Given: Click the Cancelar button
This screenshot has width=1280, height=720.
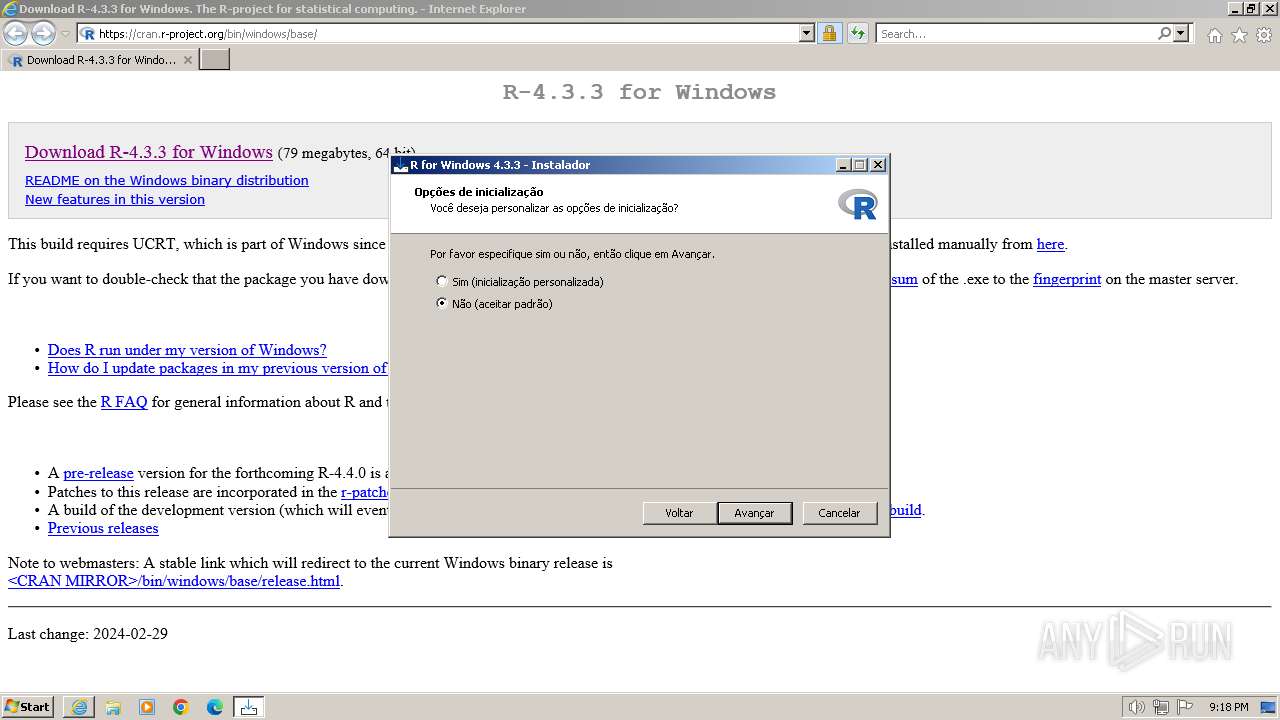Looking at the screenshot, I should pyautogui.click(x=839, y=513).
